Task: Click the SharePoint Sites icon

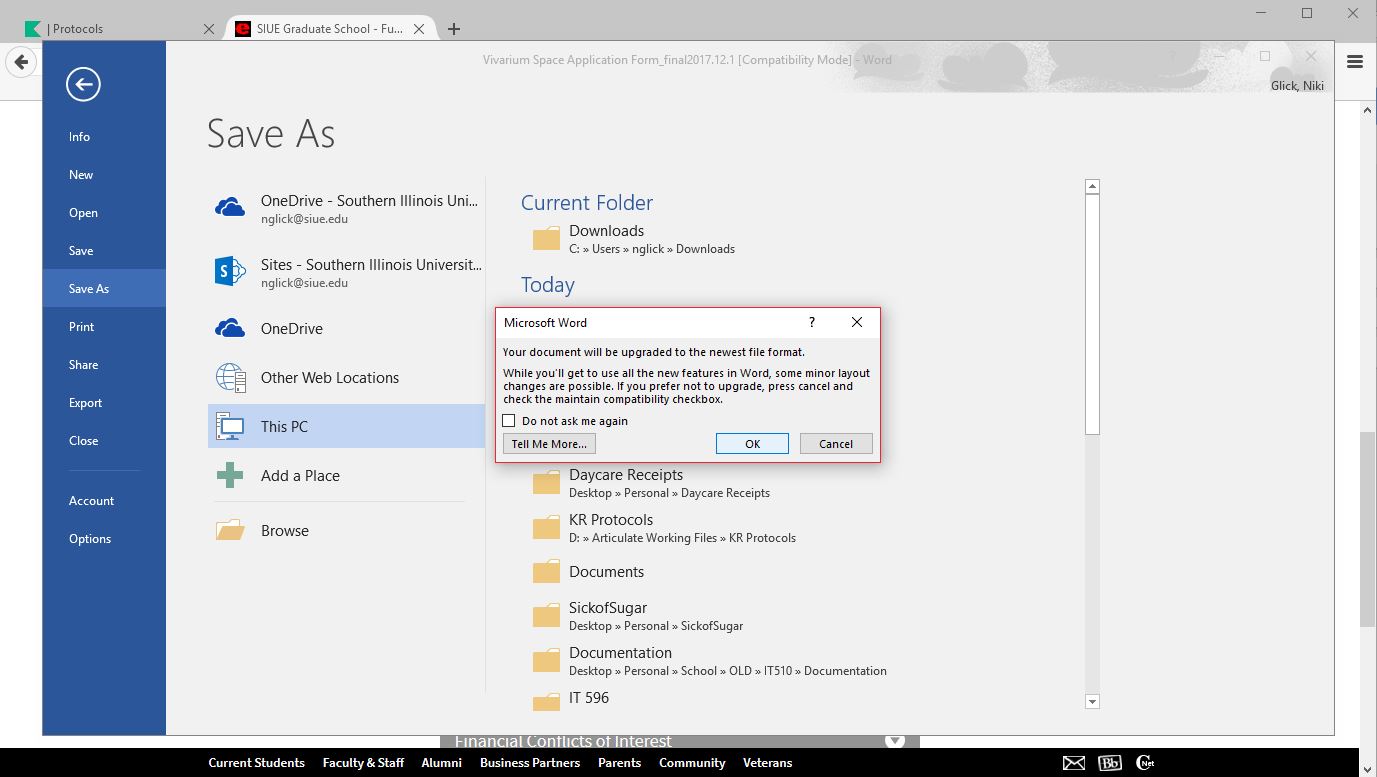Action: pyautogui.click(x=230, y=271)
